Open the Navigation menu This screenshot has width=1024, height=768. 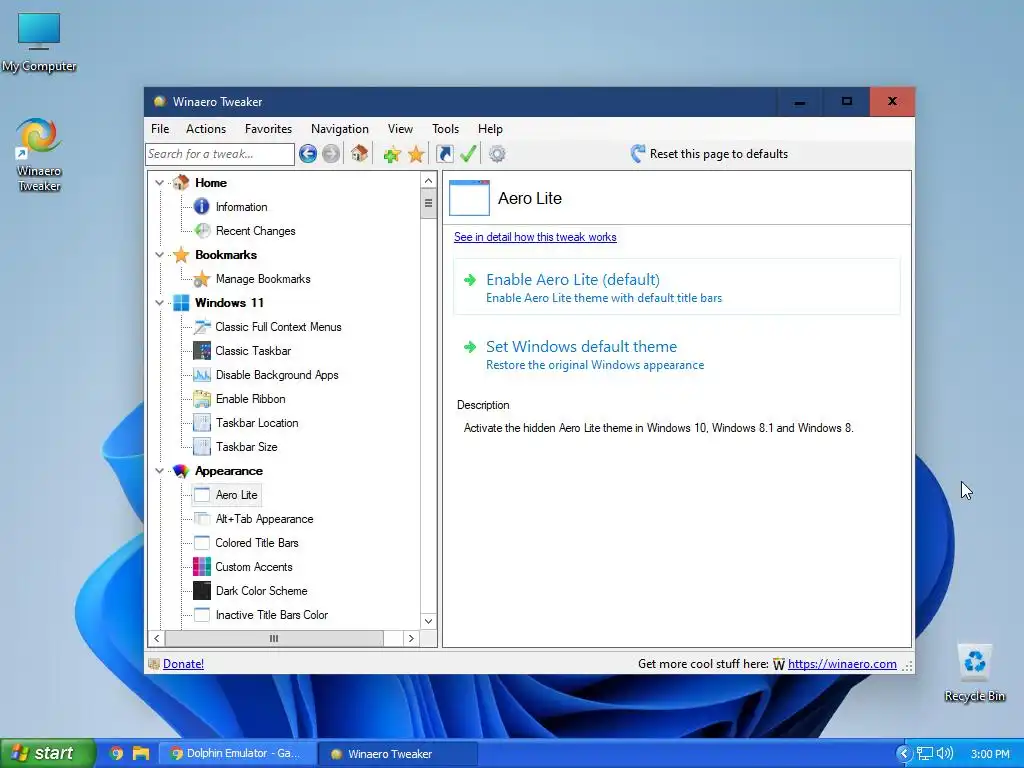point(340,129)
